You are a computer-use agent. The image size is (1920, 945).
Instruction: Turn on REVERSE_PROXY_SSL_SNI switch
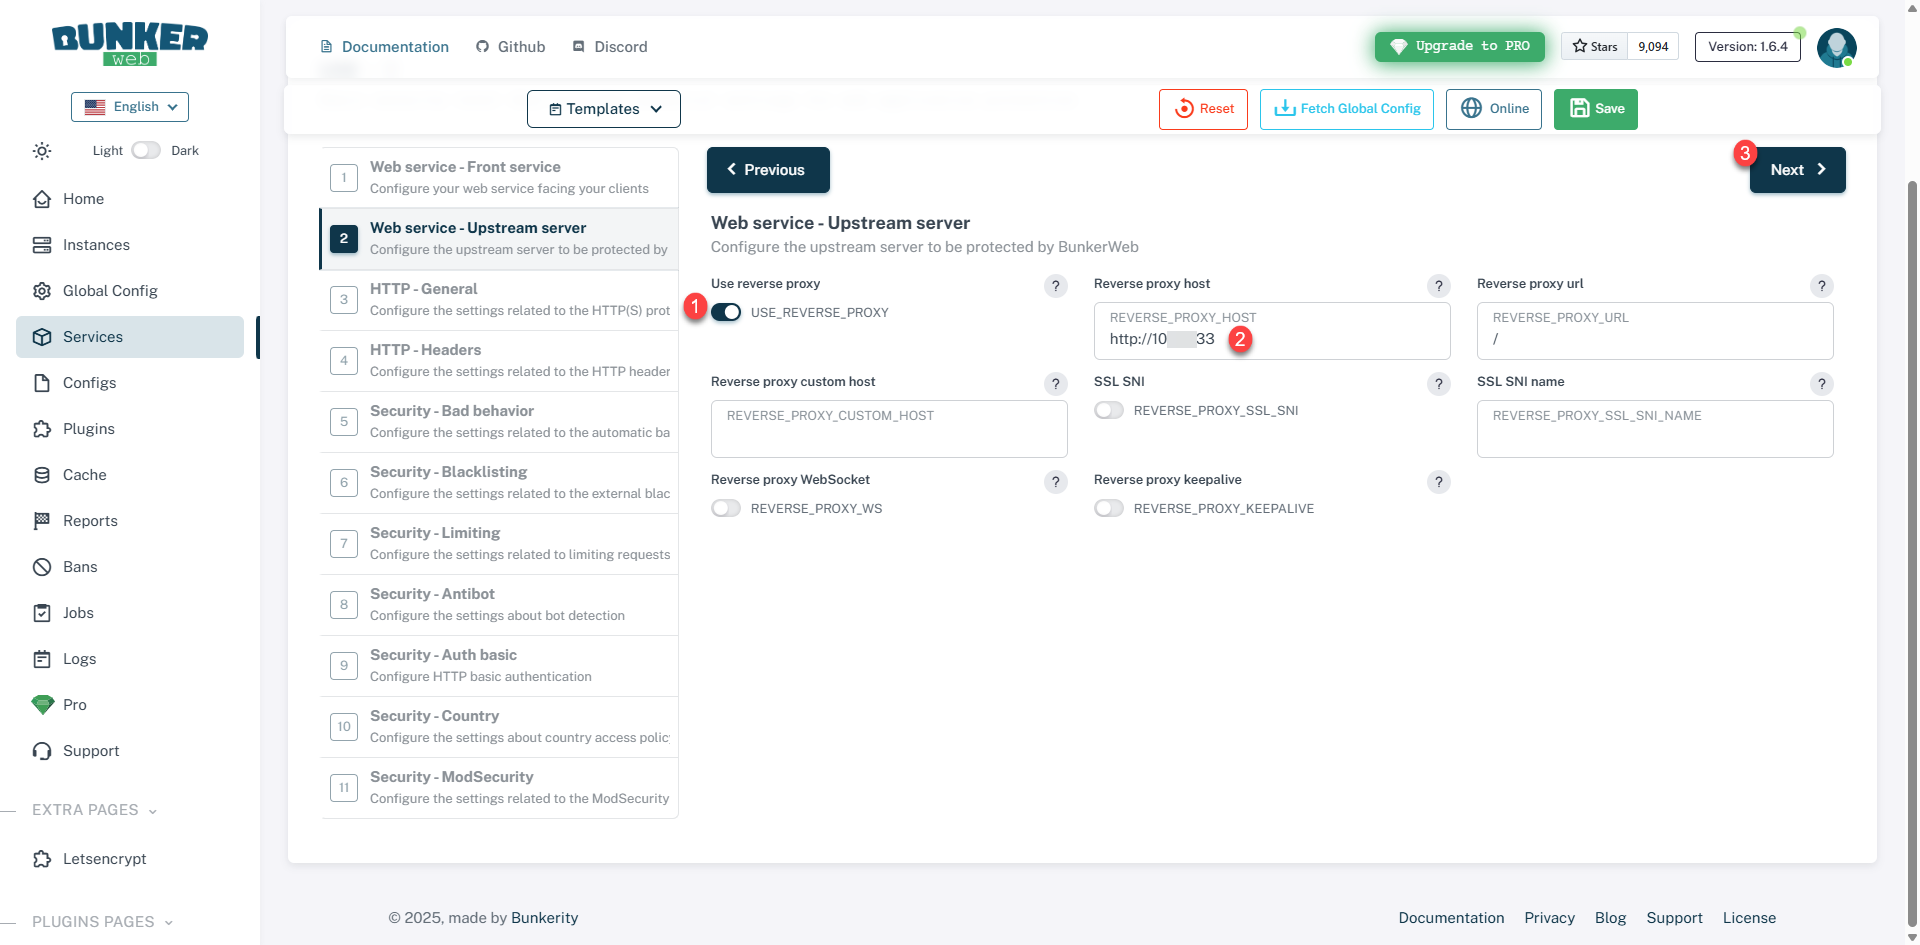(x=1109, y=410)
